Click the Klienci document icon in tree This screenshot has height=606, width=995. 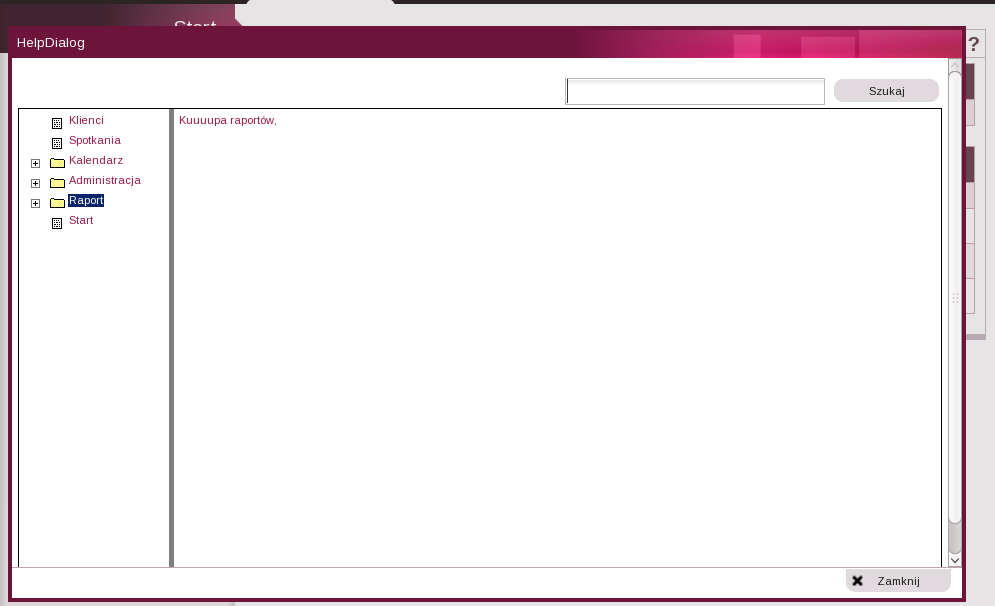57,123
